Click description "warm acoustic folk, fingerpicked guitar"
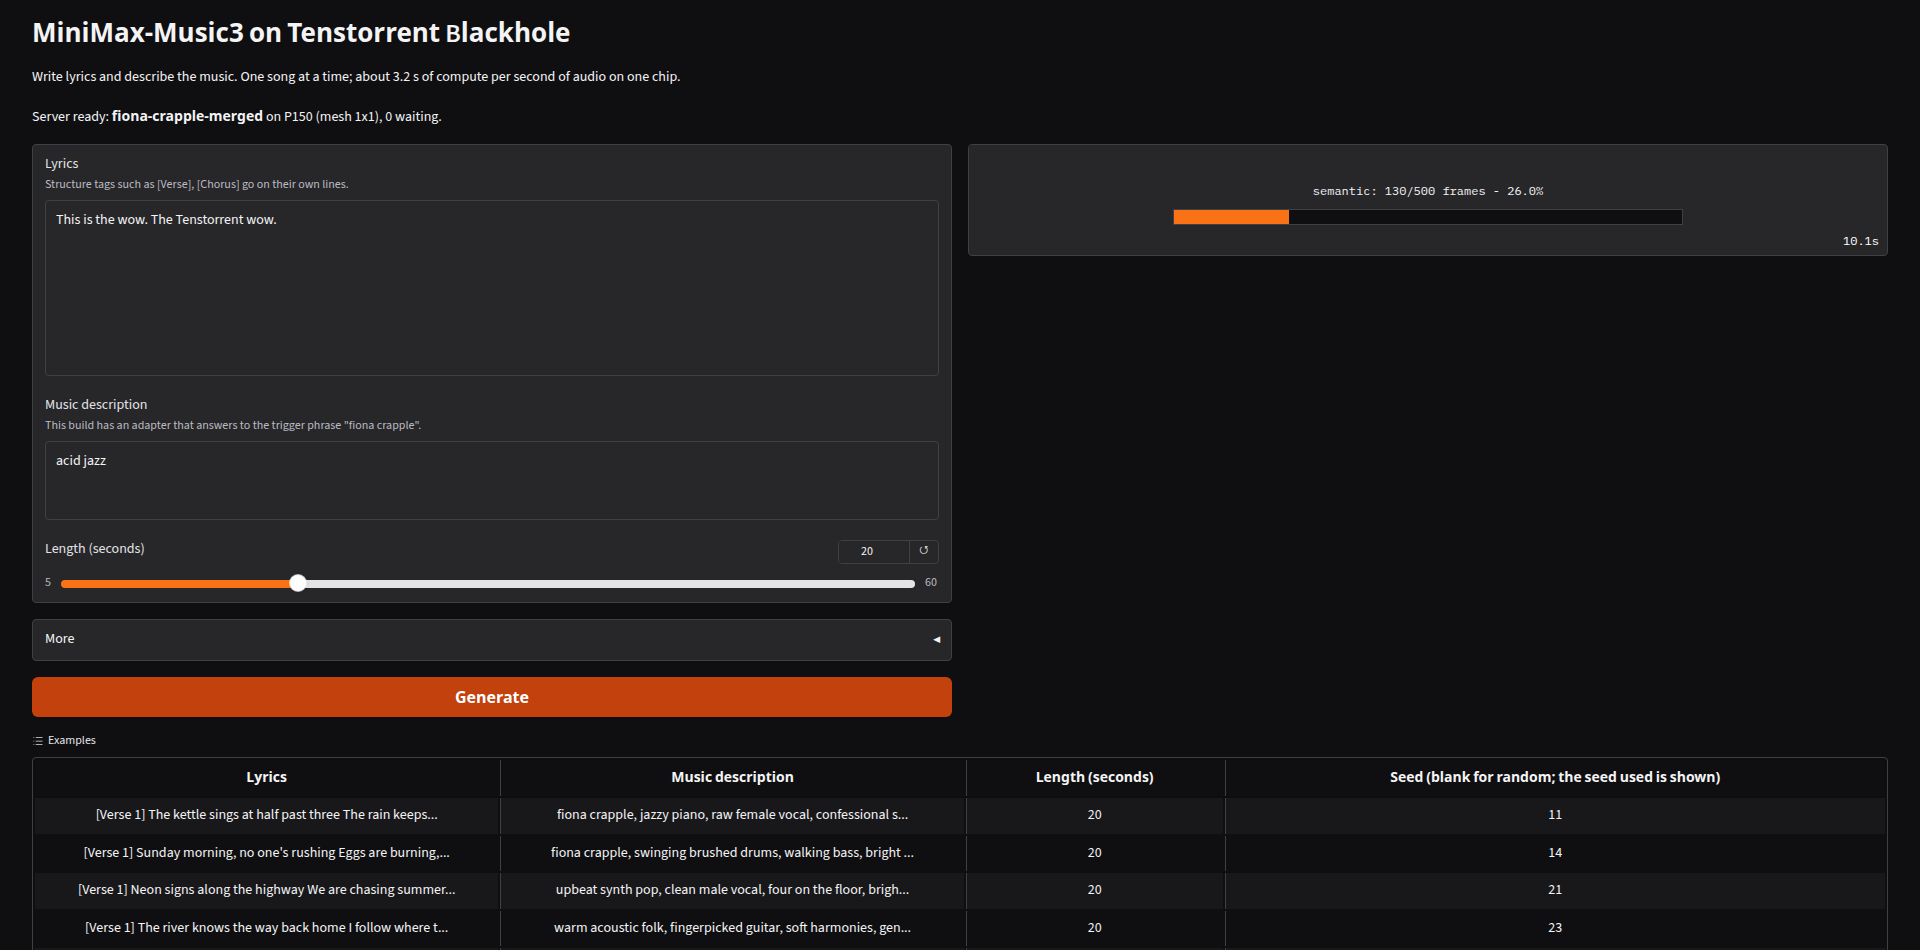Screen dimensions: 1920x950 733,928
